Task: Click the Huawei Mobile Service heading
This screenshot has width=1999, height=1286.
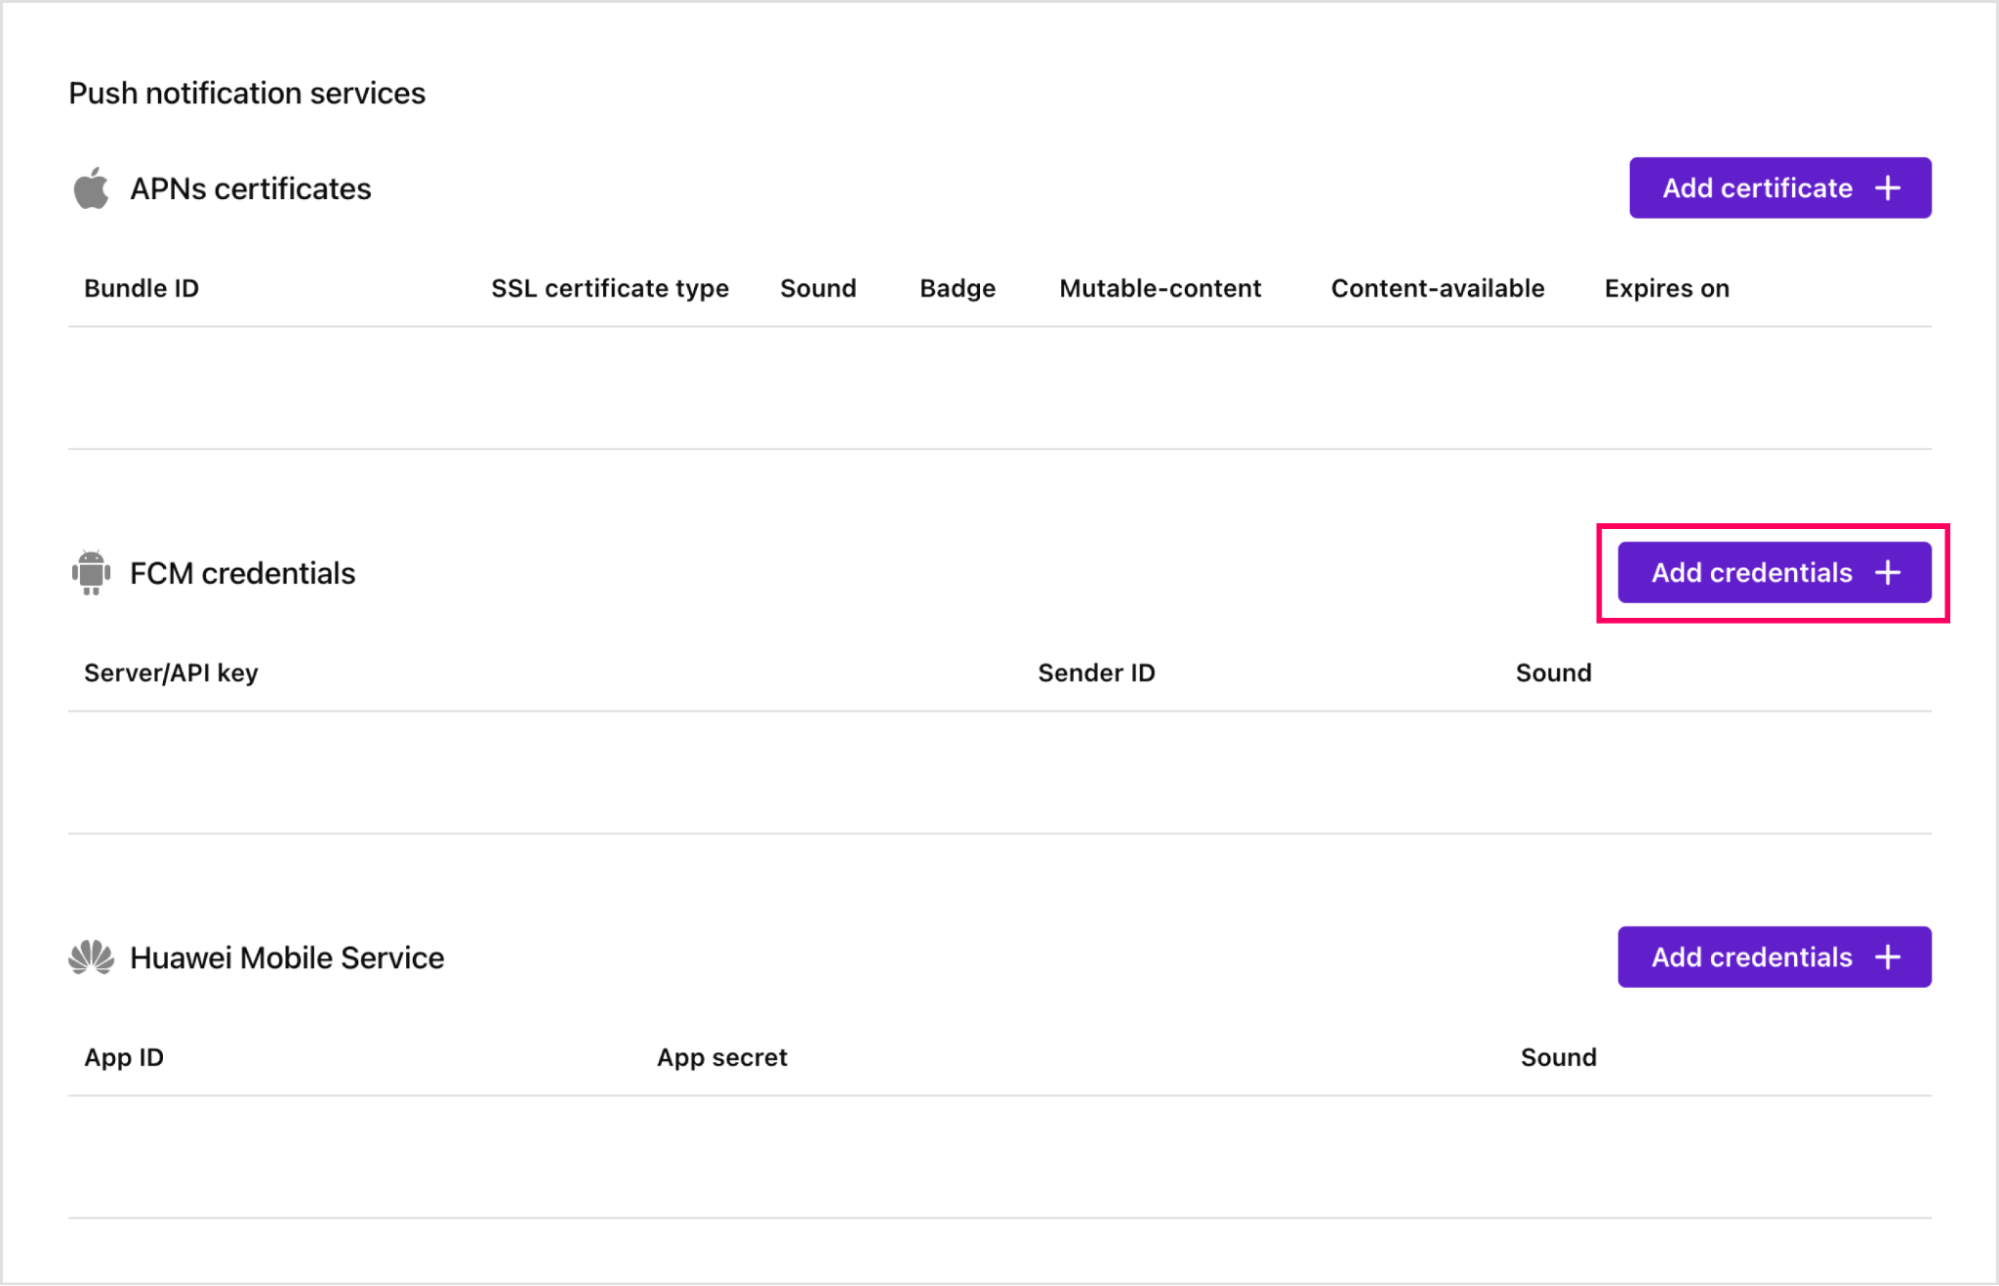Action: (287, 958)
